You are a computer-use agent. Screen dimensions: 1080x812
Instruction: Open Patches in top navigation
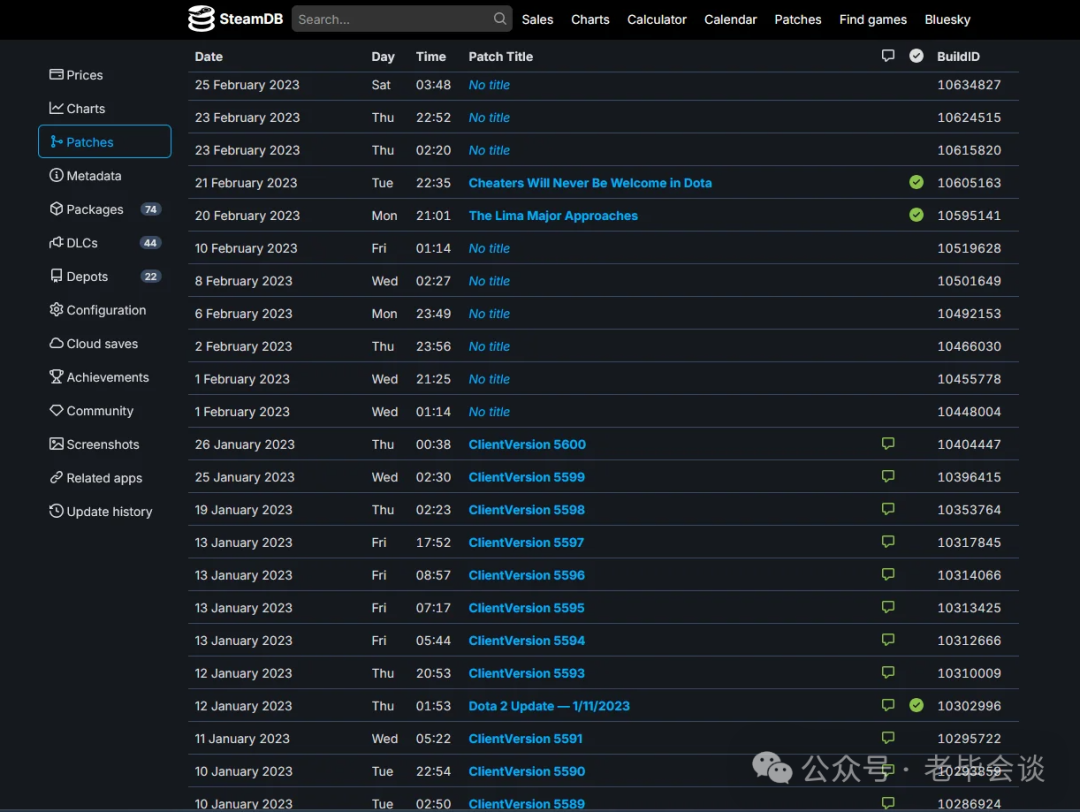click(x=798, y=19)
